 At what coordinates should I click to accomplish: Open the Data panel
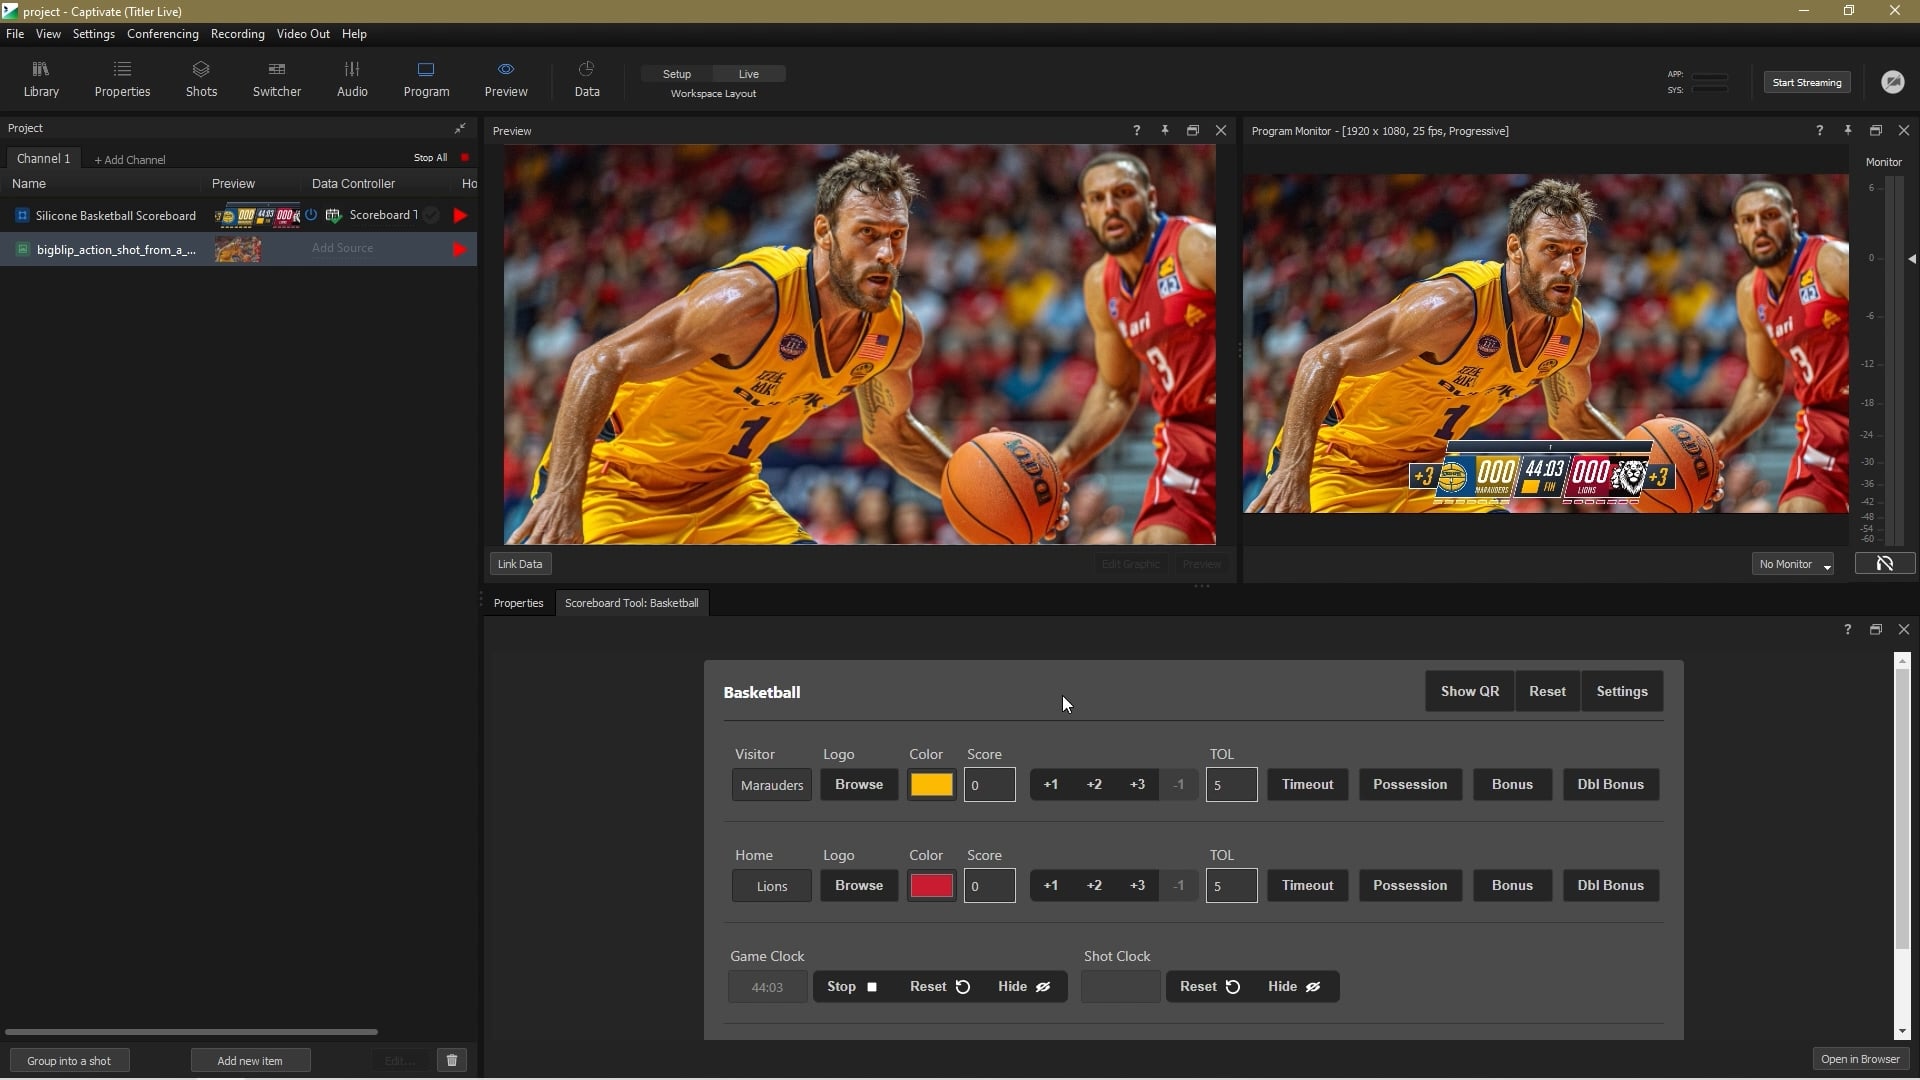[x=587, y=79]
